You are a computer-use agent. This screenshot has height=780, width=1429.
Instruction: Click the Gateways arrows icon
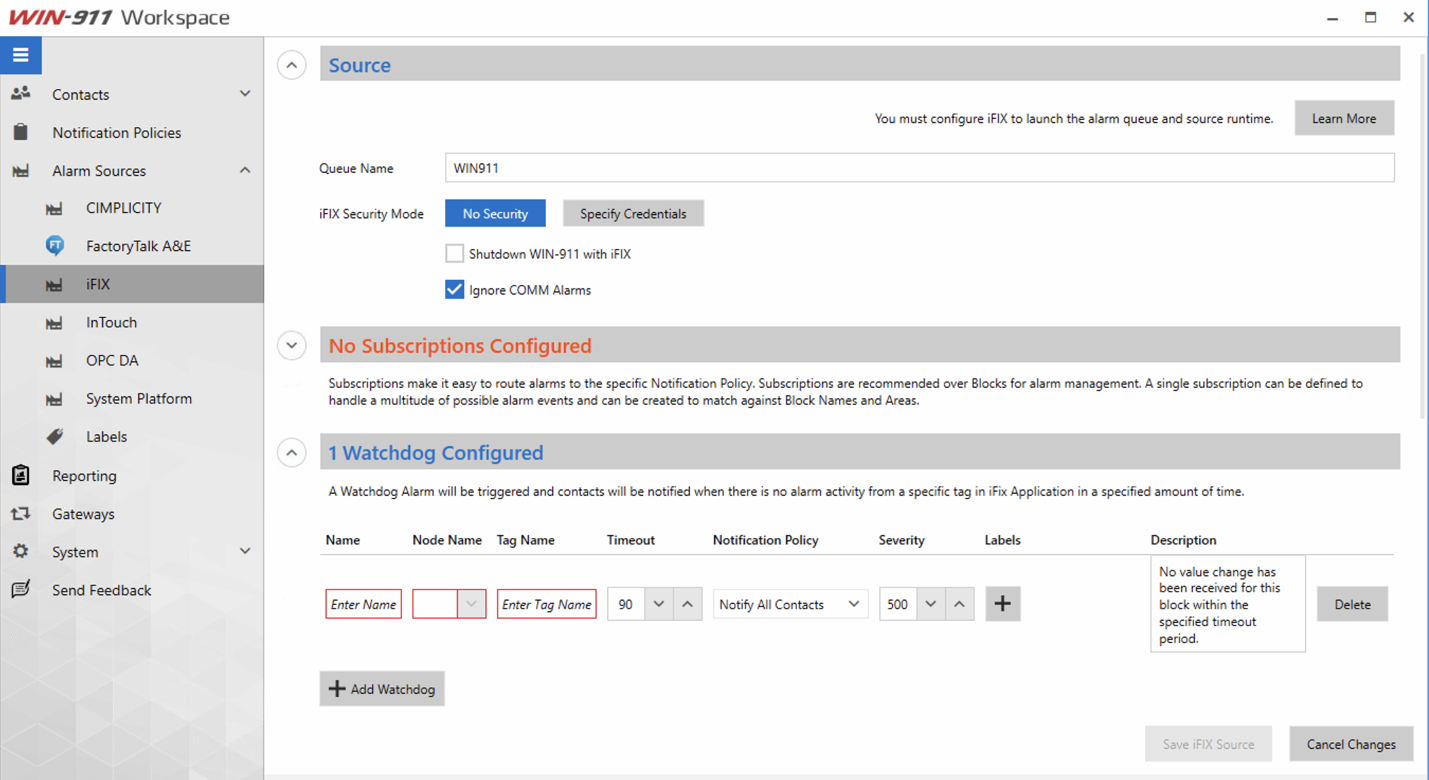pos(20,514)
